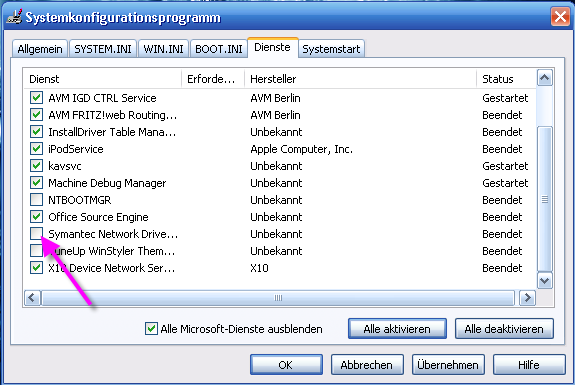This screenshot has height=385, width=575.
Task: Enable the NTBOOTMGR service checkbox
Action: pos(36,200)
